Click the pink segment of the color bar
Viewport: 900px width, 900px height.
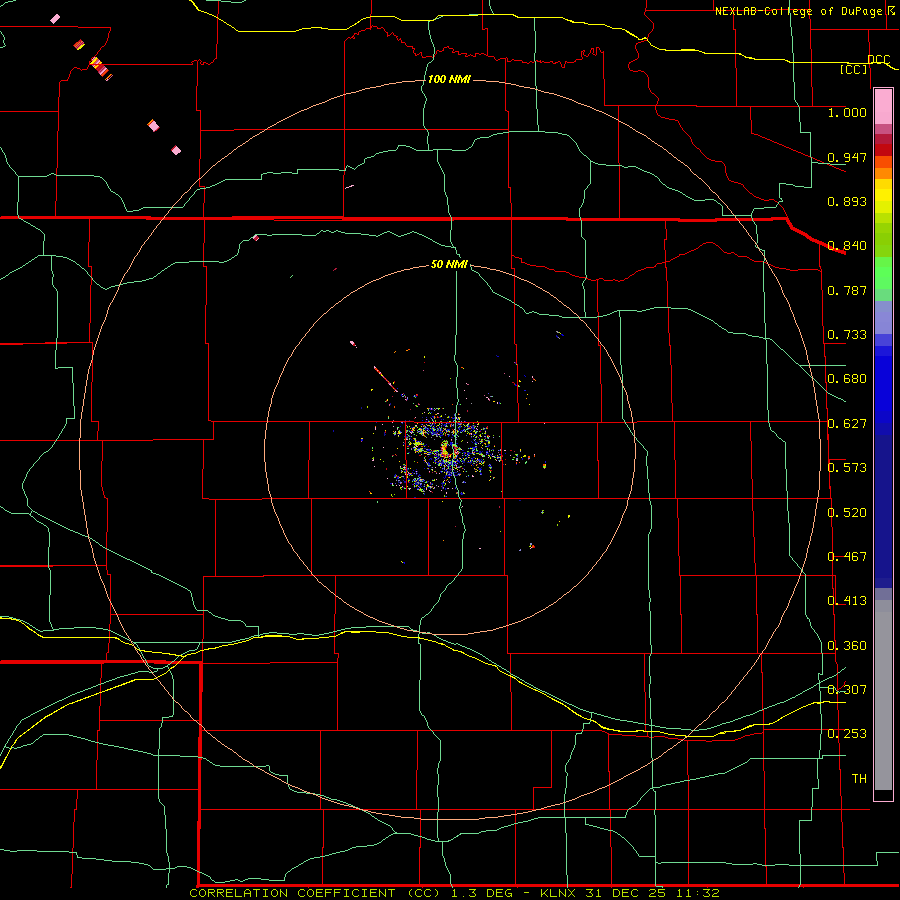(883, 107)
